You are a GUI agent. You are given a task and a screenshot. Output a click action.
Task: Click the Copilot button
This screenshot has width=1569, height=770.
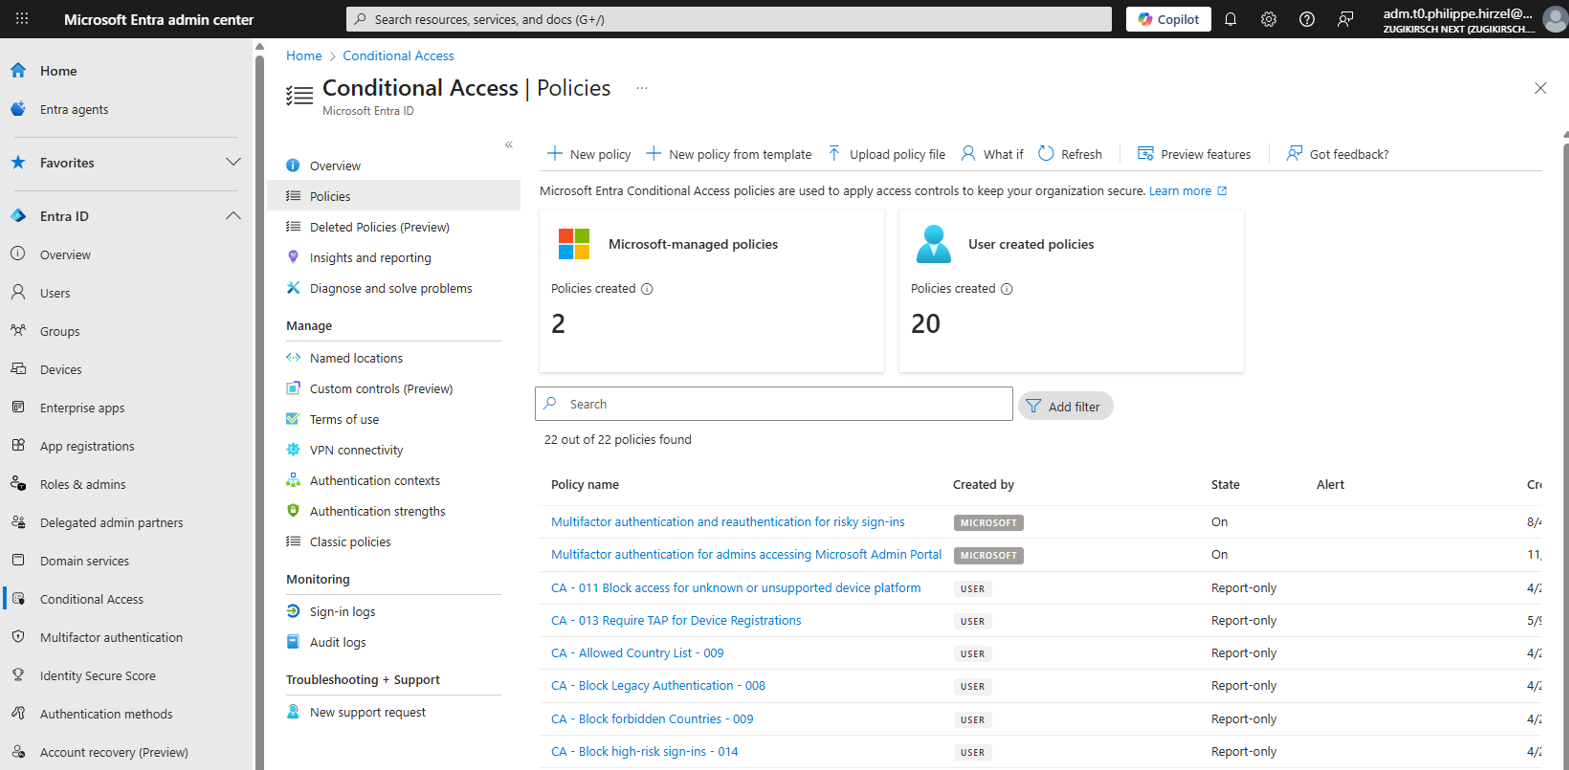(x=1168, y=19)
